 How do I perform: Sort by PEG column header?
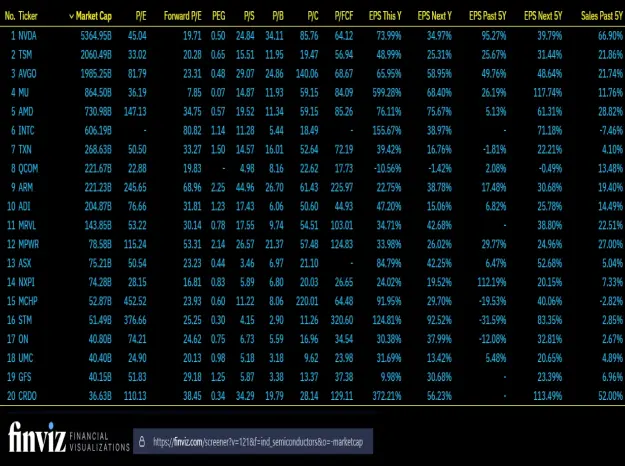point(218,16)
